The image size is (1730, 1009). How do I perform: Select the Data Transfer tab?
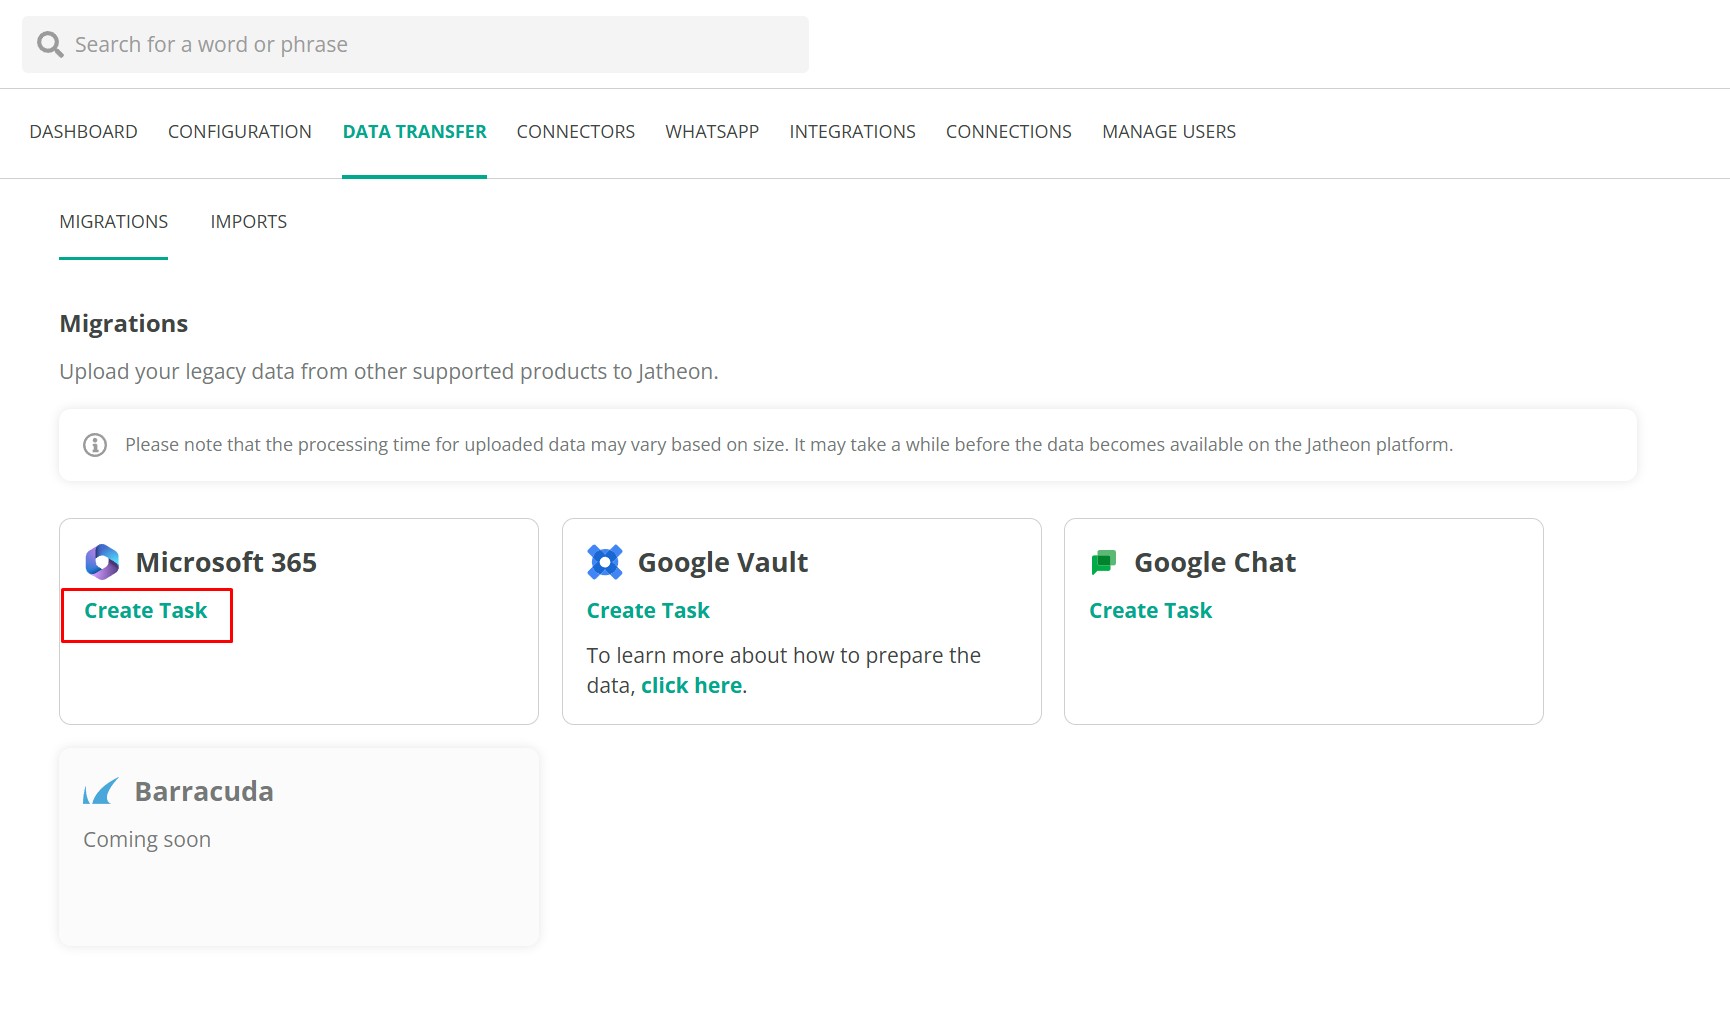(414, 132)
